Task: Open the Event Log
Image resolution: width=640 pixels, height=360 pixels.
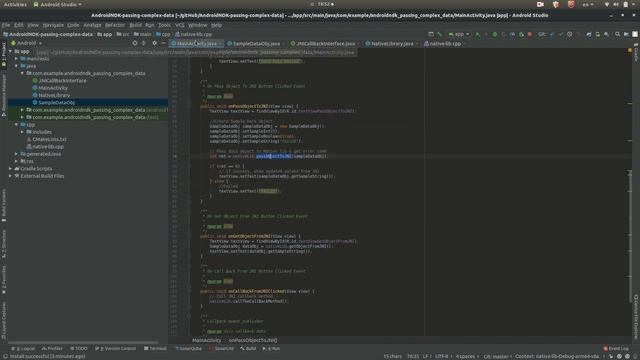Action: 616,349
